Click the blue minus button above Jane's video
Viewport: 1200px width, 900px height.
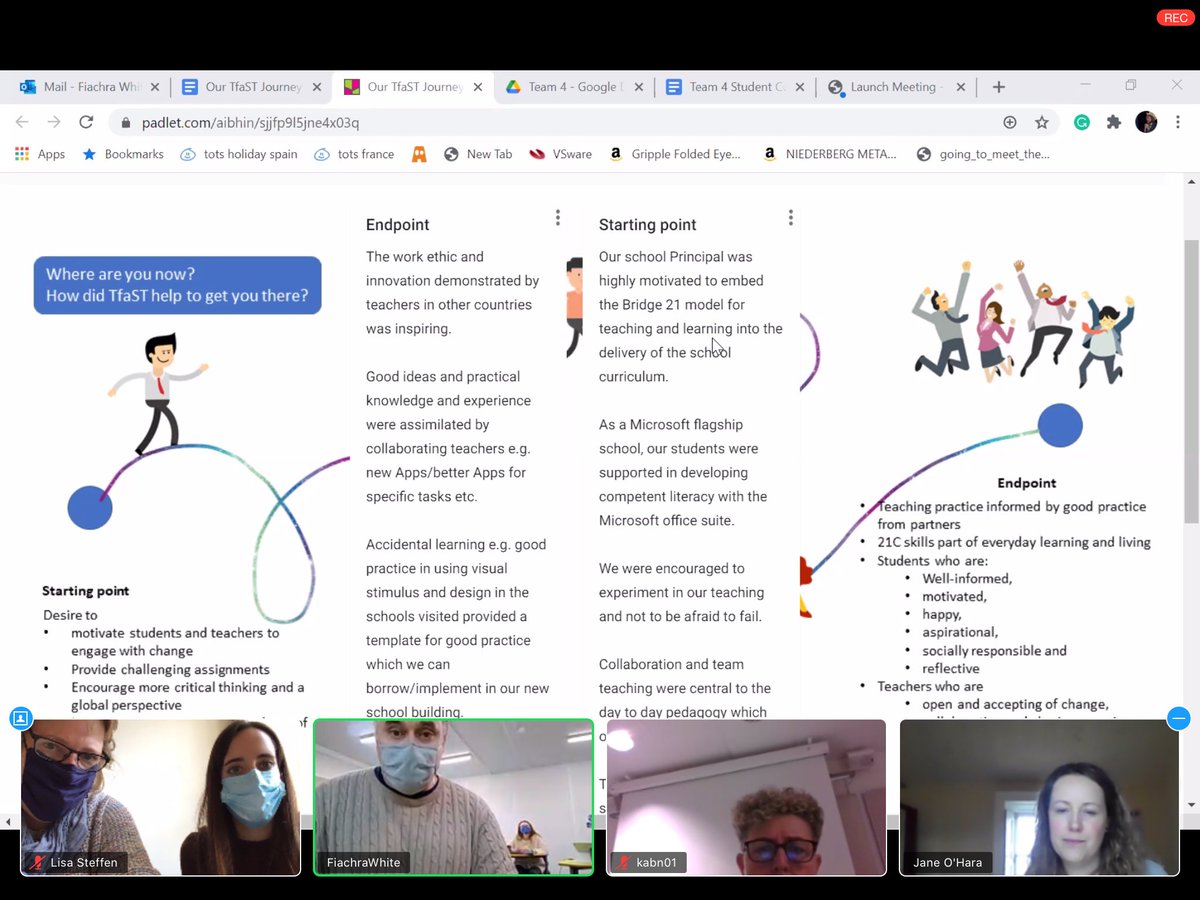[1178, 718]
